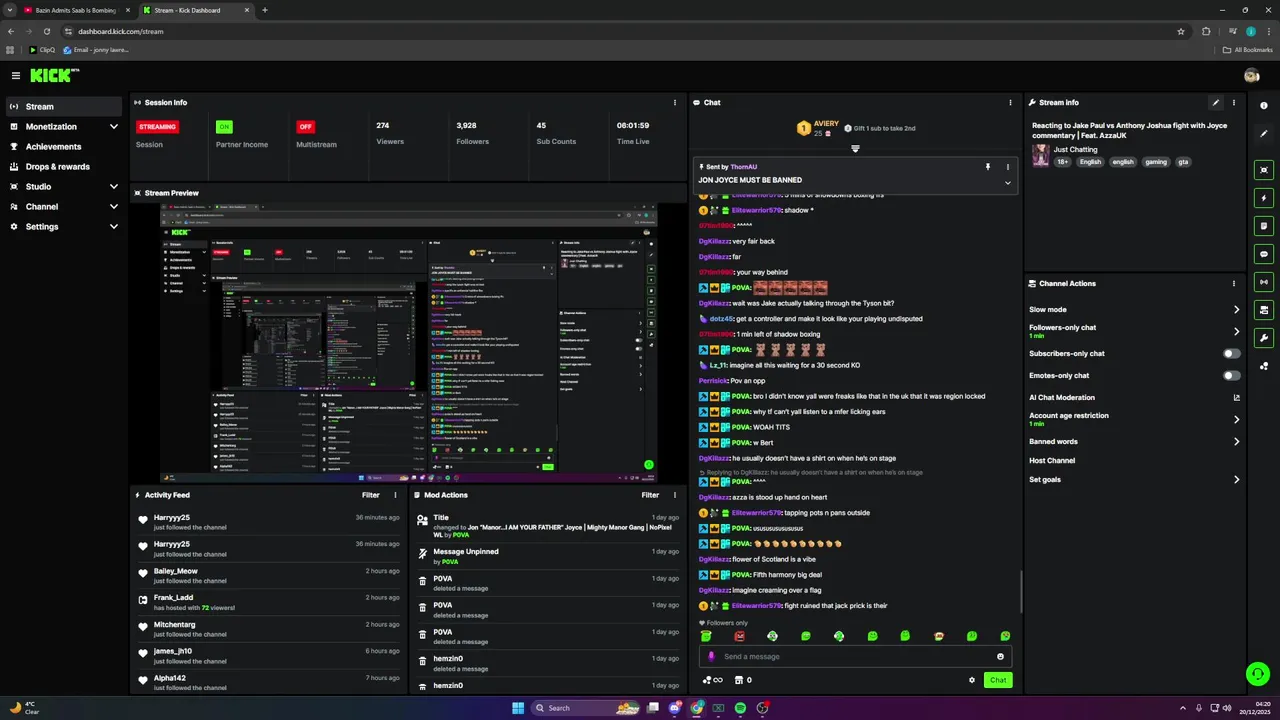
Task: Open the weather widget on taskbar
Action: [24, 708]
